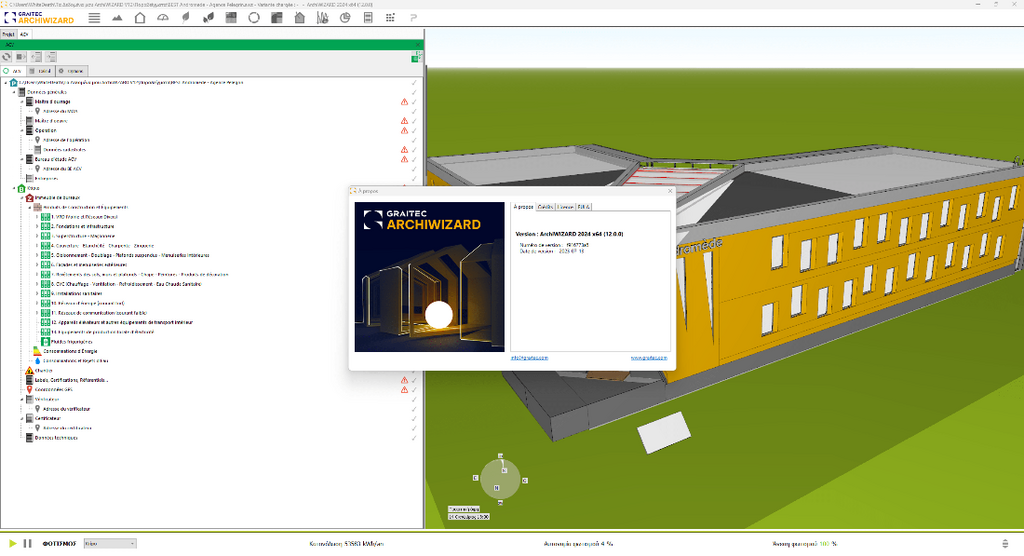The image size is (1024, 556).
Task: Close the À propos dialog
Action: pyautogui.click(x=669, y=191)
